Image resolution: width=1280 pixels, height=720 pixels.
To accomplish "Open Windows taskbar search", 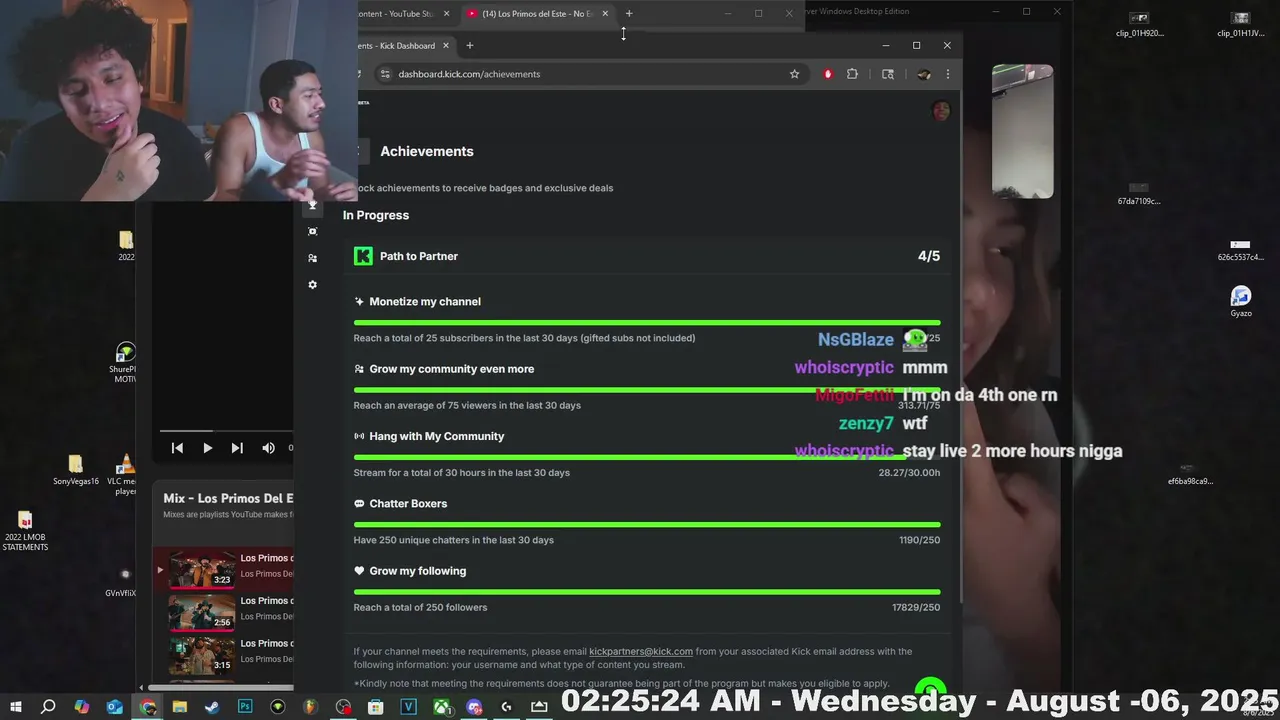I will [48, 707].
